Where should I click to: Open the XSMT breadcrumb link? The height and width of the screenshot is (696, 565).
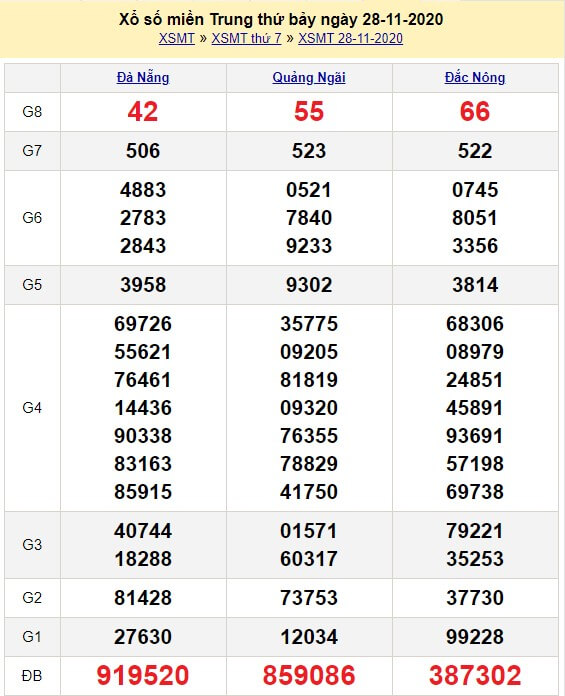tap(177, 39)
